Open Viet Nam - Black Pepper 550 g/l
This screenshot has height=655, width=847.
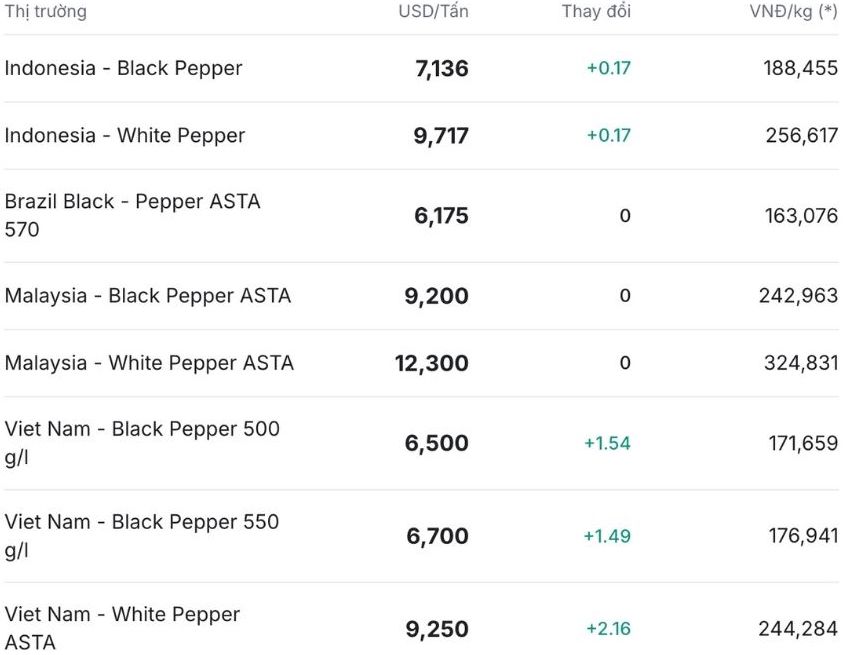coord(142,535)
